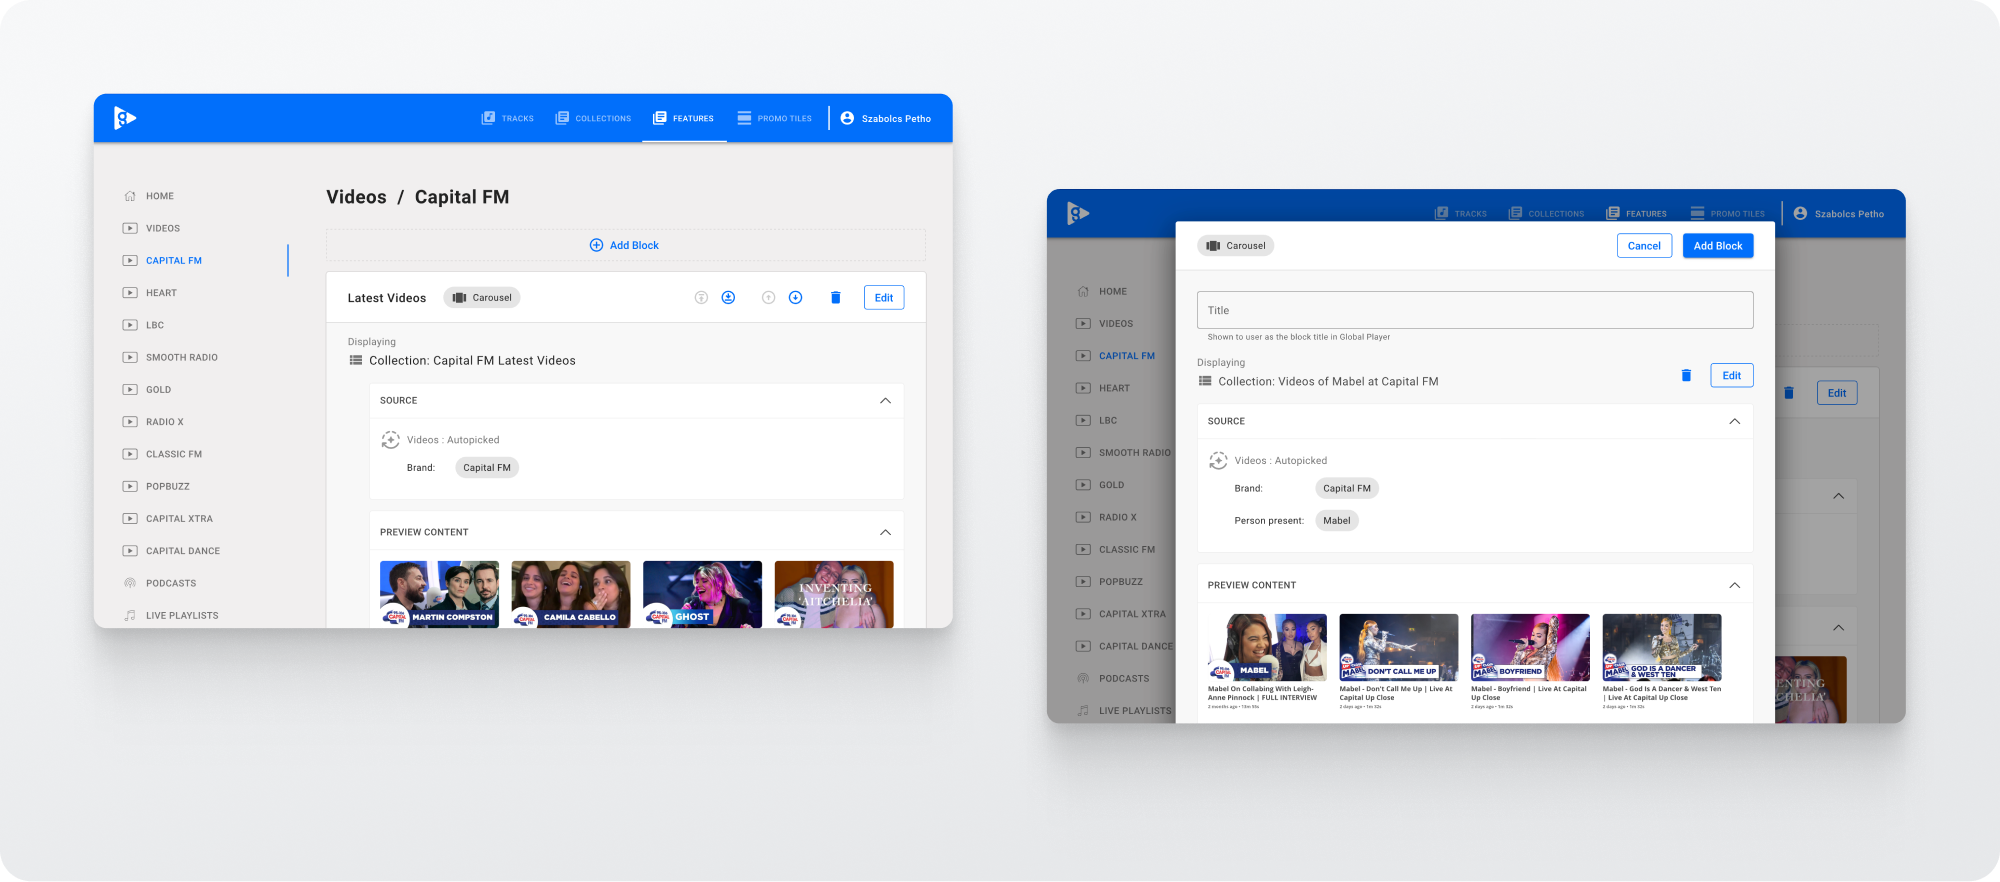
Task: Open Smooth Radio in left window sidebar
Action: tap(170, 357)
